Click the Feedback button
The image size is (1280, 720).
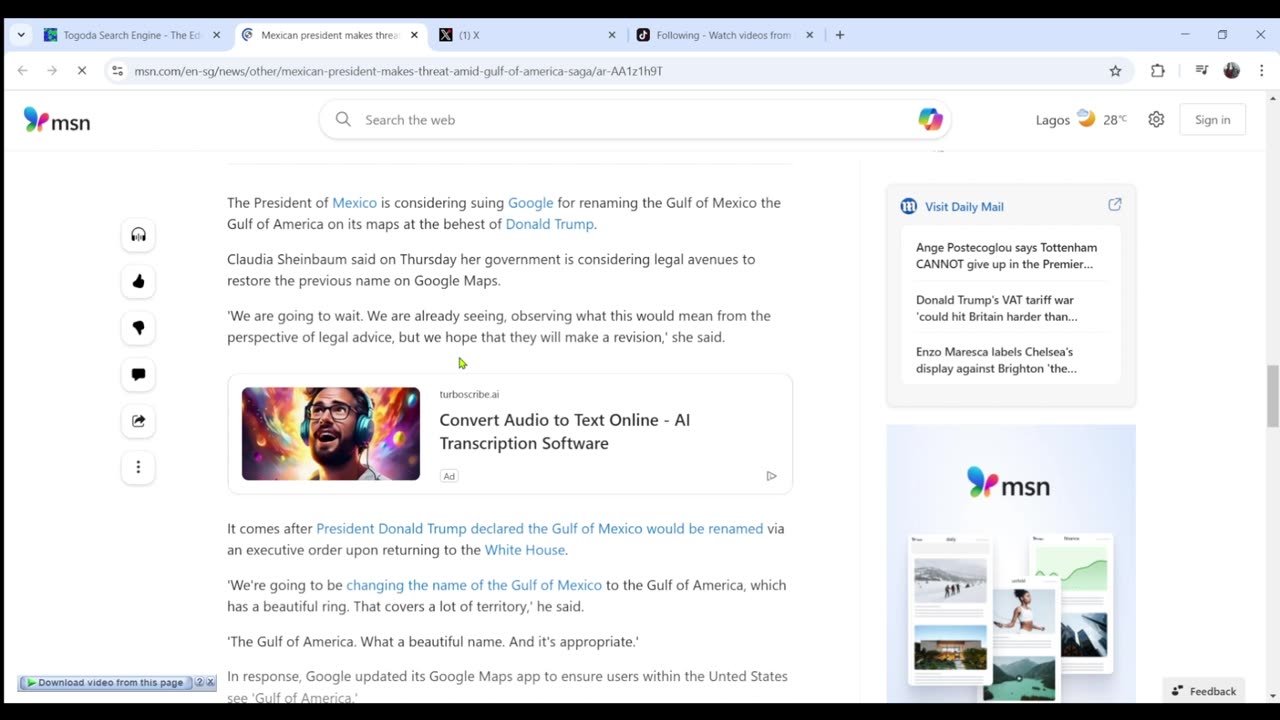pyautogui.click(x=1204, y=691)
